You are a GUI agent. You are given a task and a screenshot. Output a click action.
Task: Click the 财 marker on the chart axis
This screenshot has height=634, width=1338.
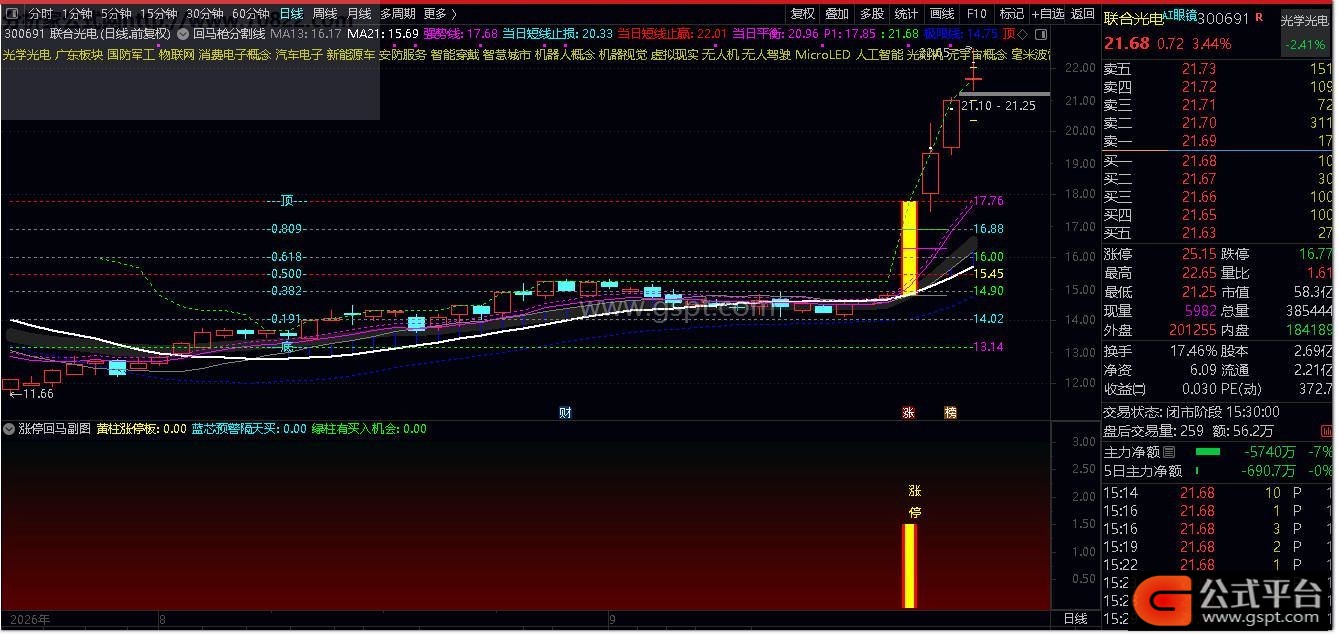[565, 412]
